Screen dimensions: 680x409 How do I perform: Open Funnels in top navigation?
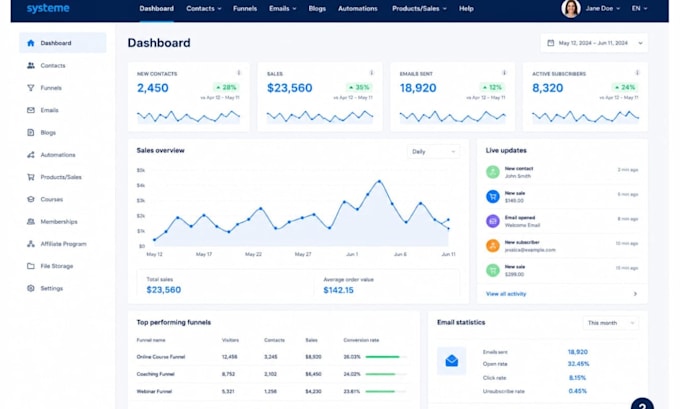click(245, 9)
